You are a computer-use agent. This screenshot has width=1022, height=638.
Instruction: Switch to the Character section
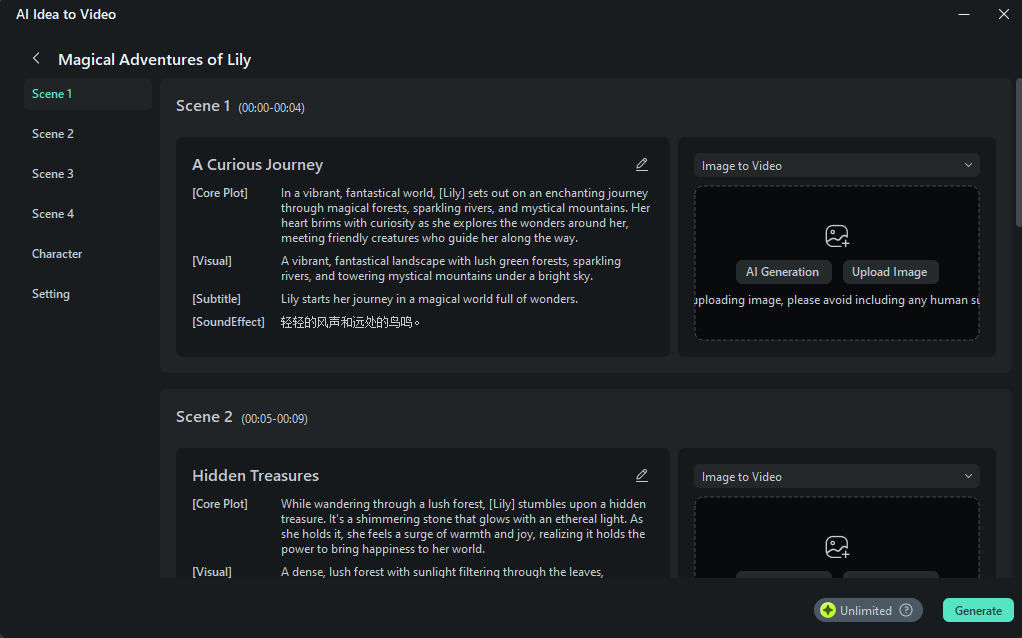coord(57,254)
